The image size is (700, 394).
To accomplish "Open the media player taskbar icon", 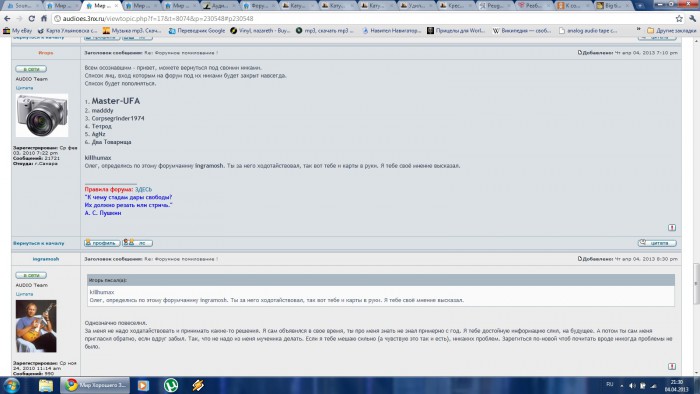I will (143, 385).
